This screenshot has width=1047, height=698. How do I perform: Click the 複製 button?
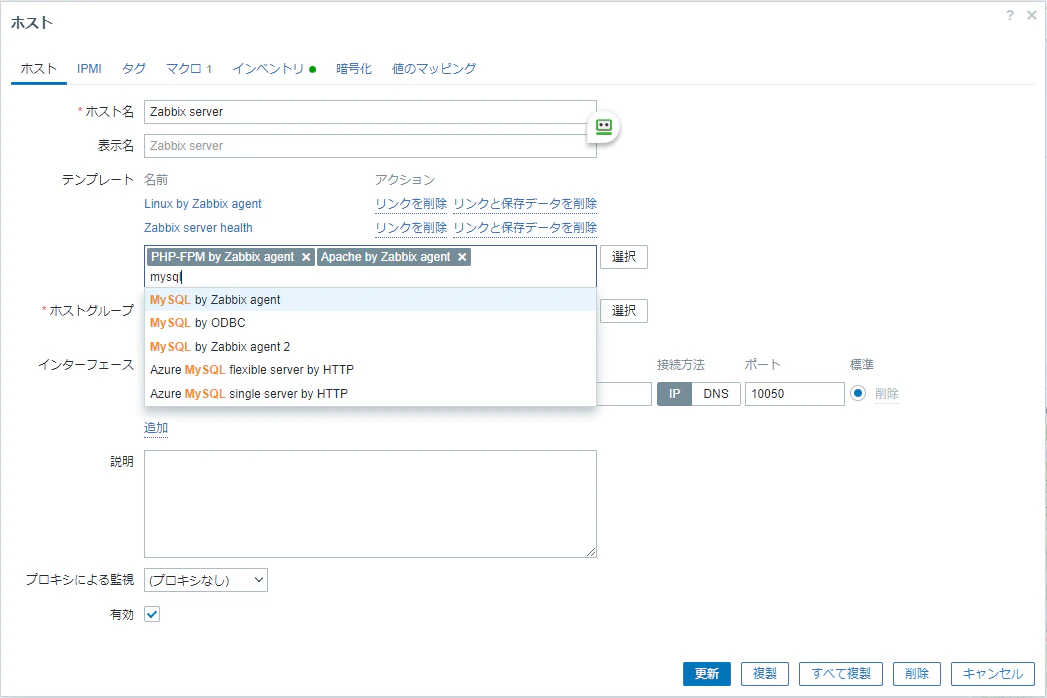[765, 674]
